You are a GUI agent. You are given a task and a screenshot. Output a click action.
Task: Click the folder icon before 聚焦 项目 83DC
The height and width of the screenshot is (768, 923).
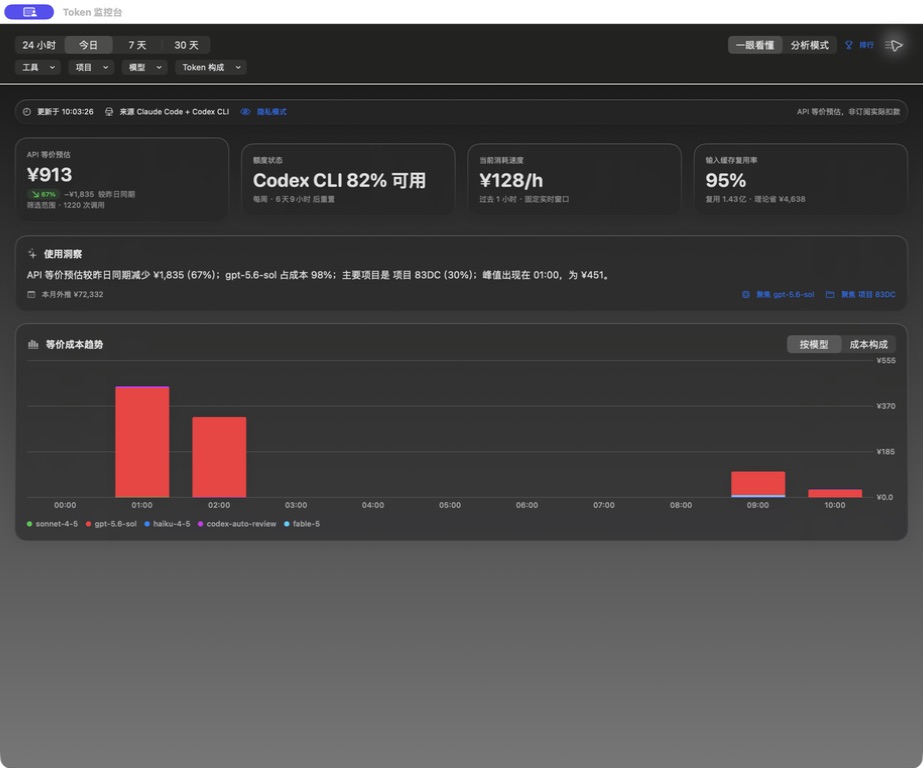[830, 294]
